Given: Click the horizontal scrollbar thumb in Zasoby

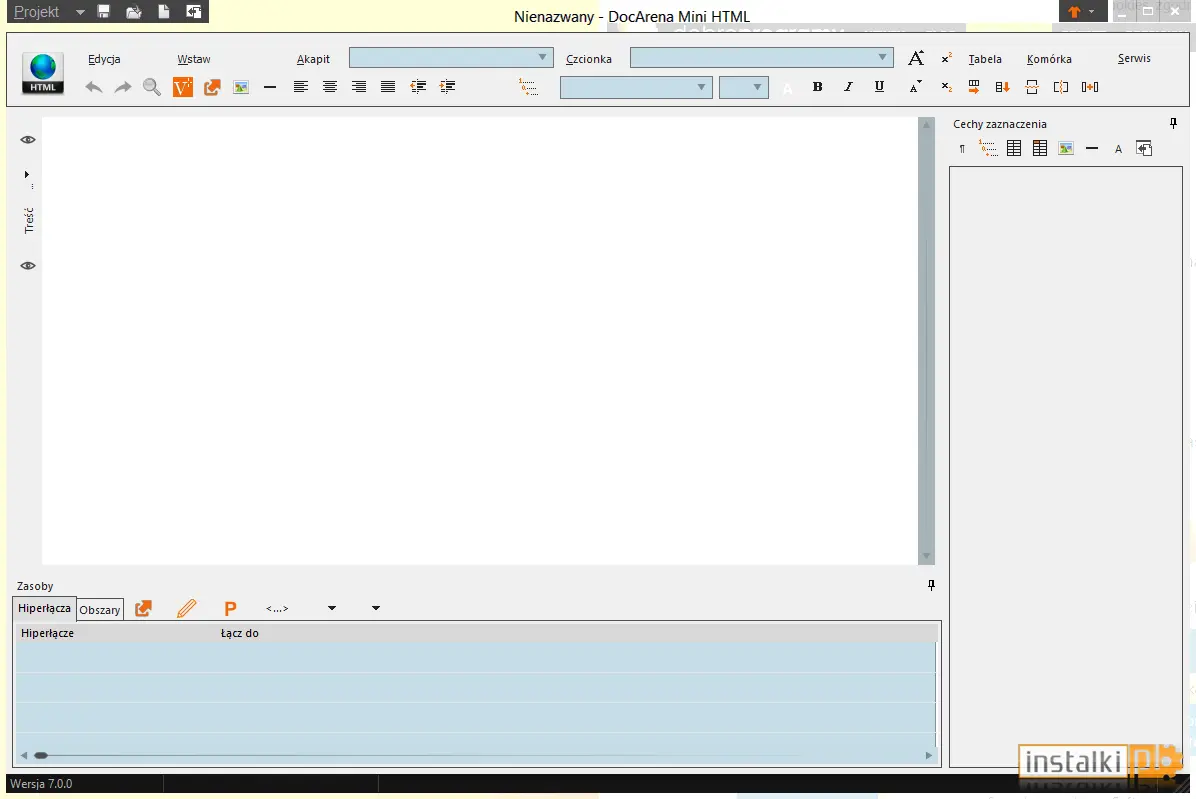Looking at the screenshot, I should click(x=41, y=755).
